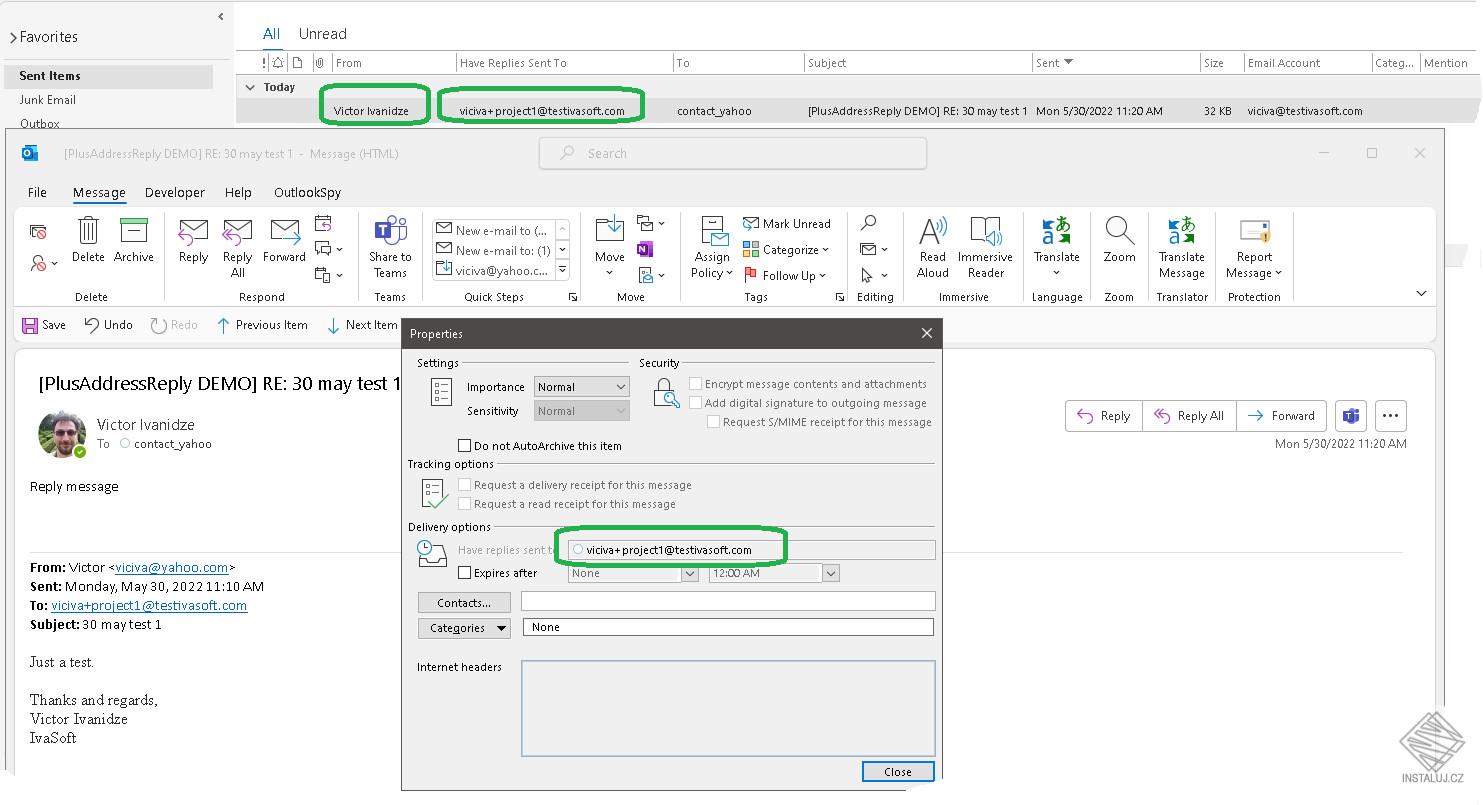Toggle Do not AutoArchive this item
The image size is (1483, 805).
(x=464, y=446)
